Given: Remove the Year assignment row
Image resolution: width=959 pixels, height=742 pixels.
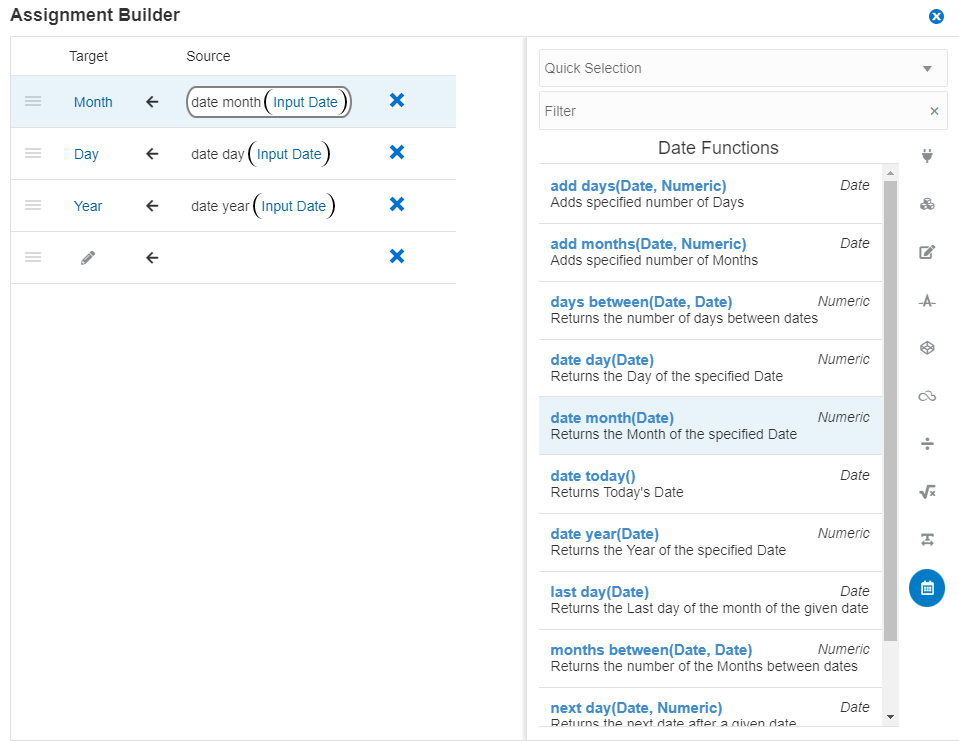Looking at the screenshot, I should (x=397, y=204).
